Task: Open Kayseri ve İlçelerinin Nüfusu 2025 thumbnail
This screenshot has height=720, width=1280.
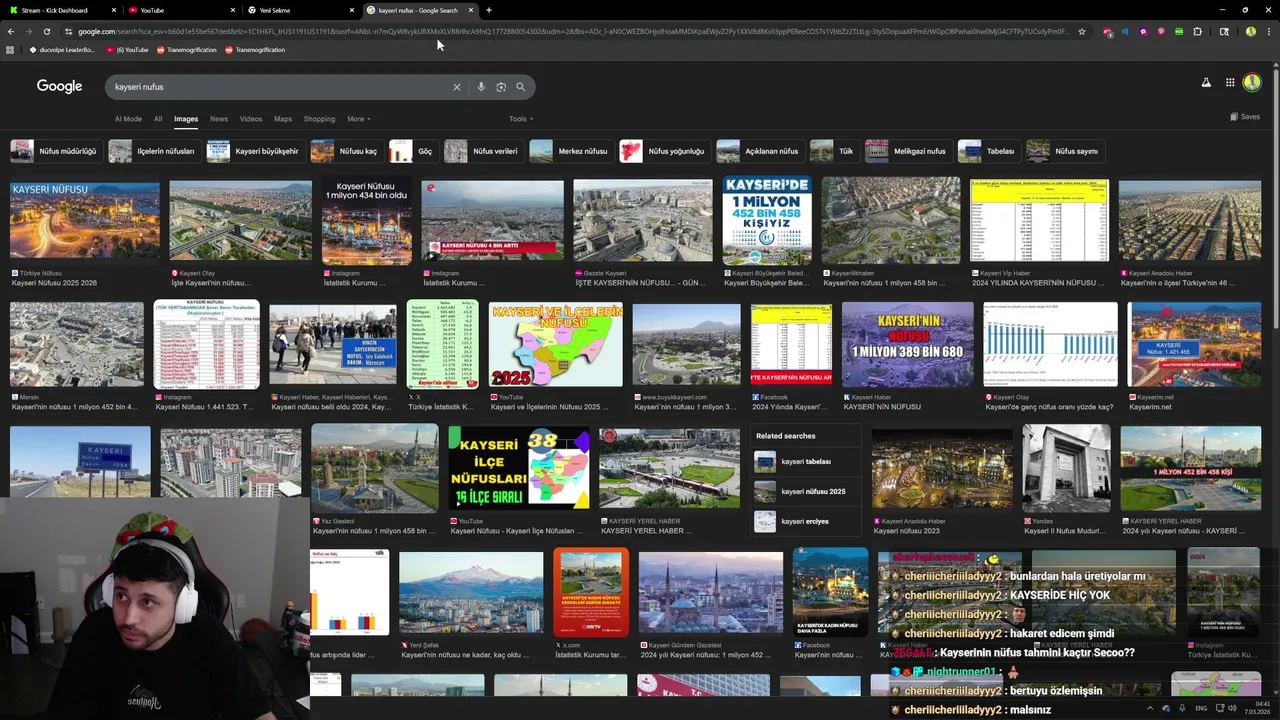Action: coord(556,345)
